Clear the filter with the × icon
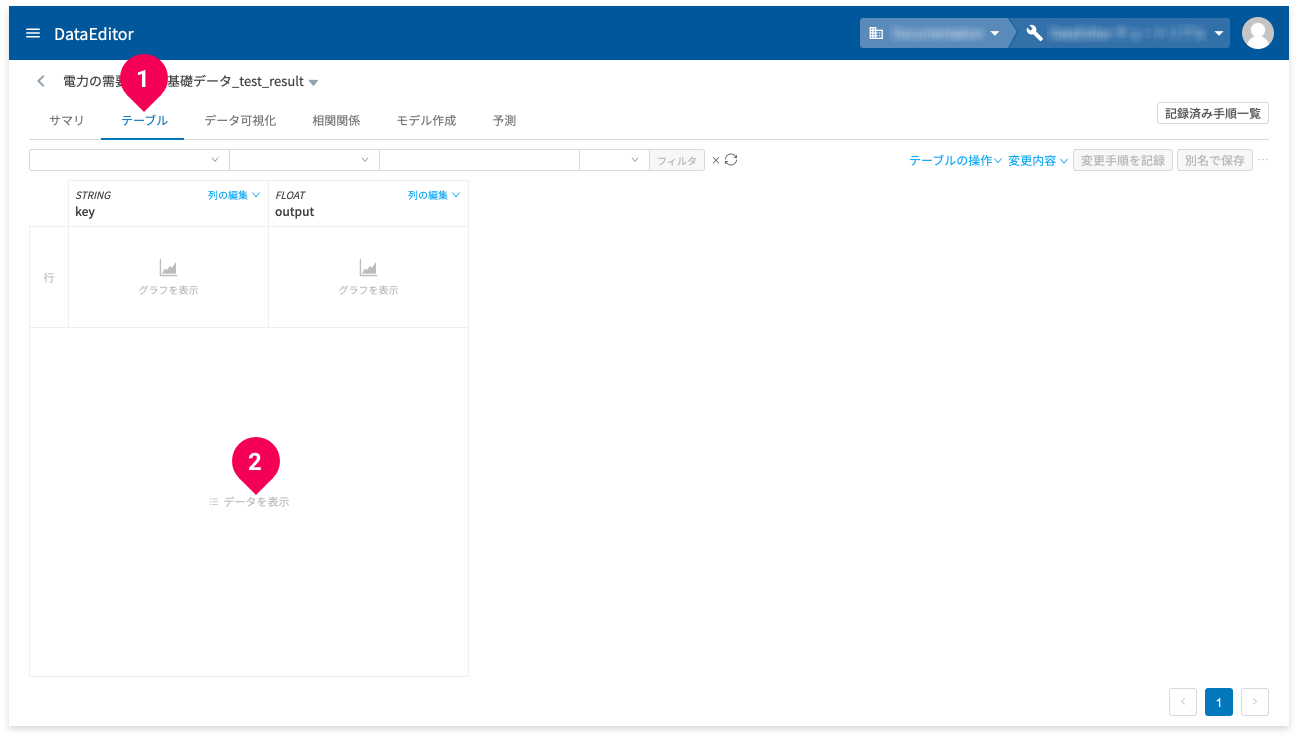The width and height of the screenshot is (1298, 738). pyautogui.click(x=715, y=160)
